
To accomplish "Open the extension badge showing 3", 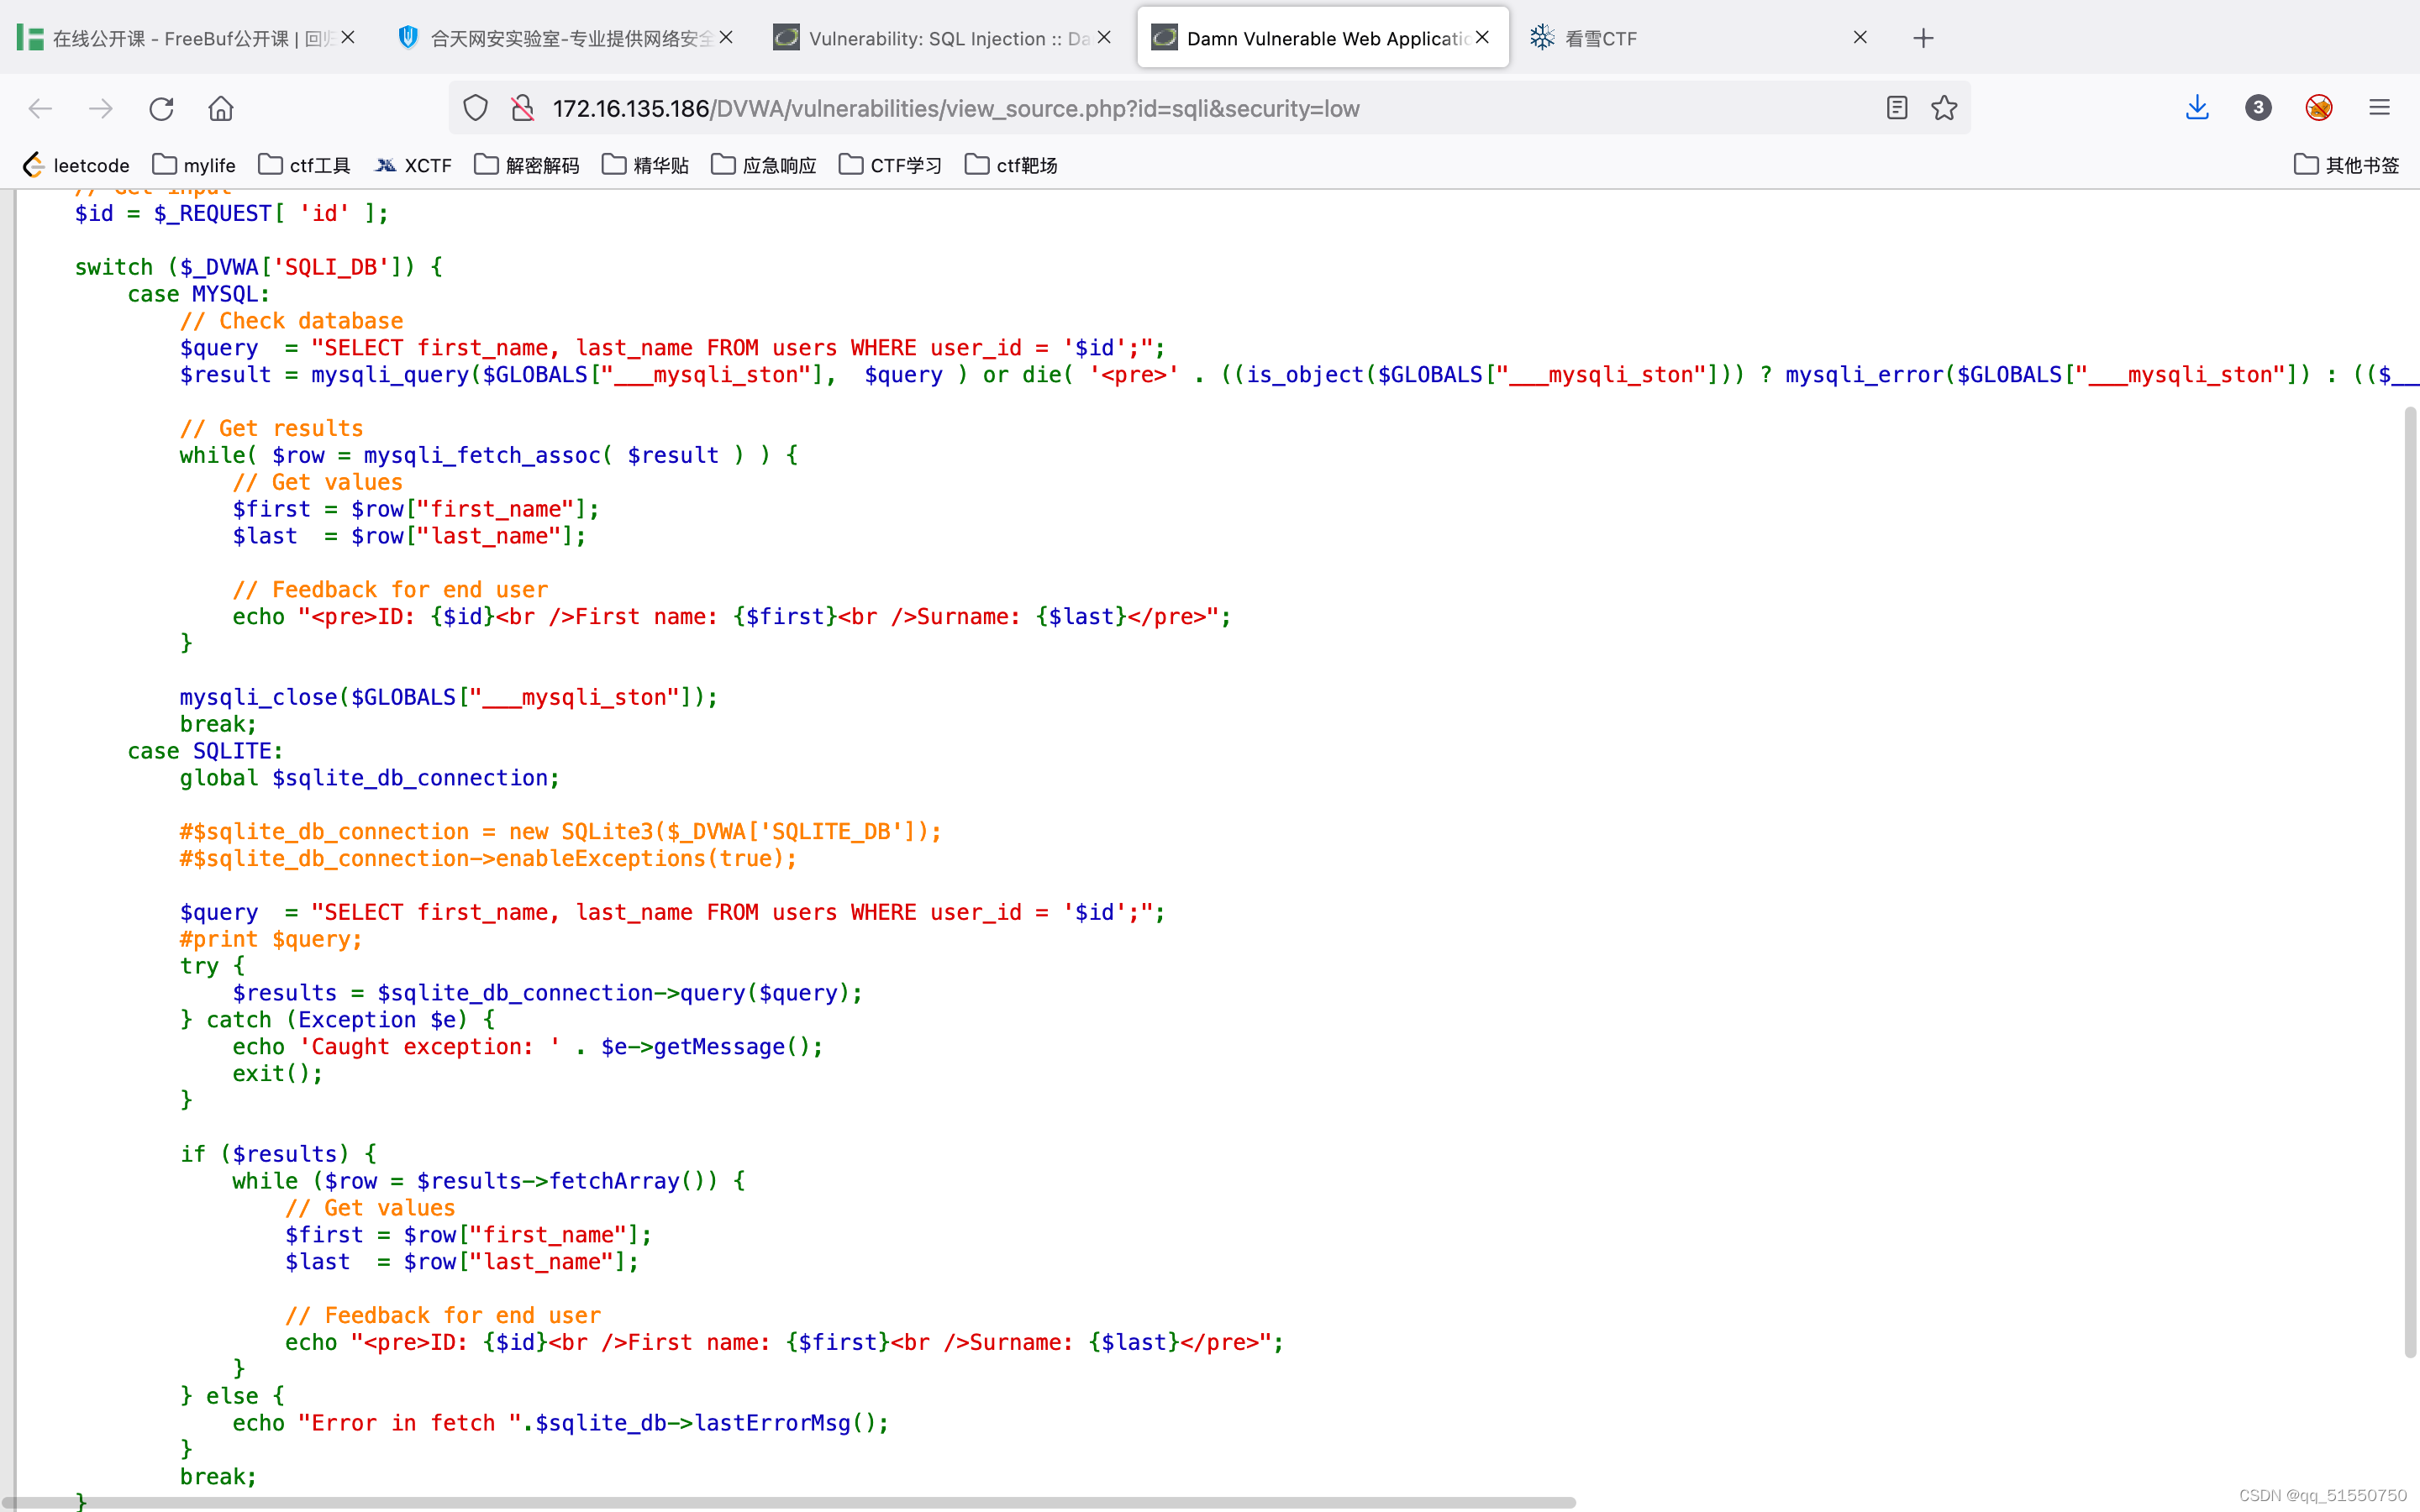I will point(2258,108).
